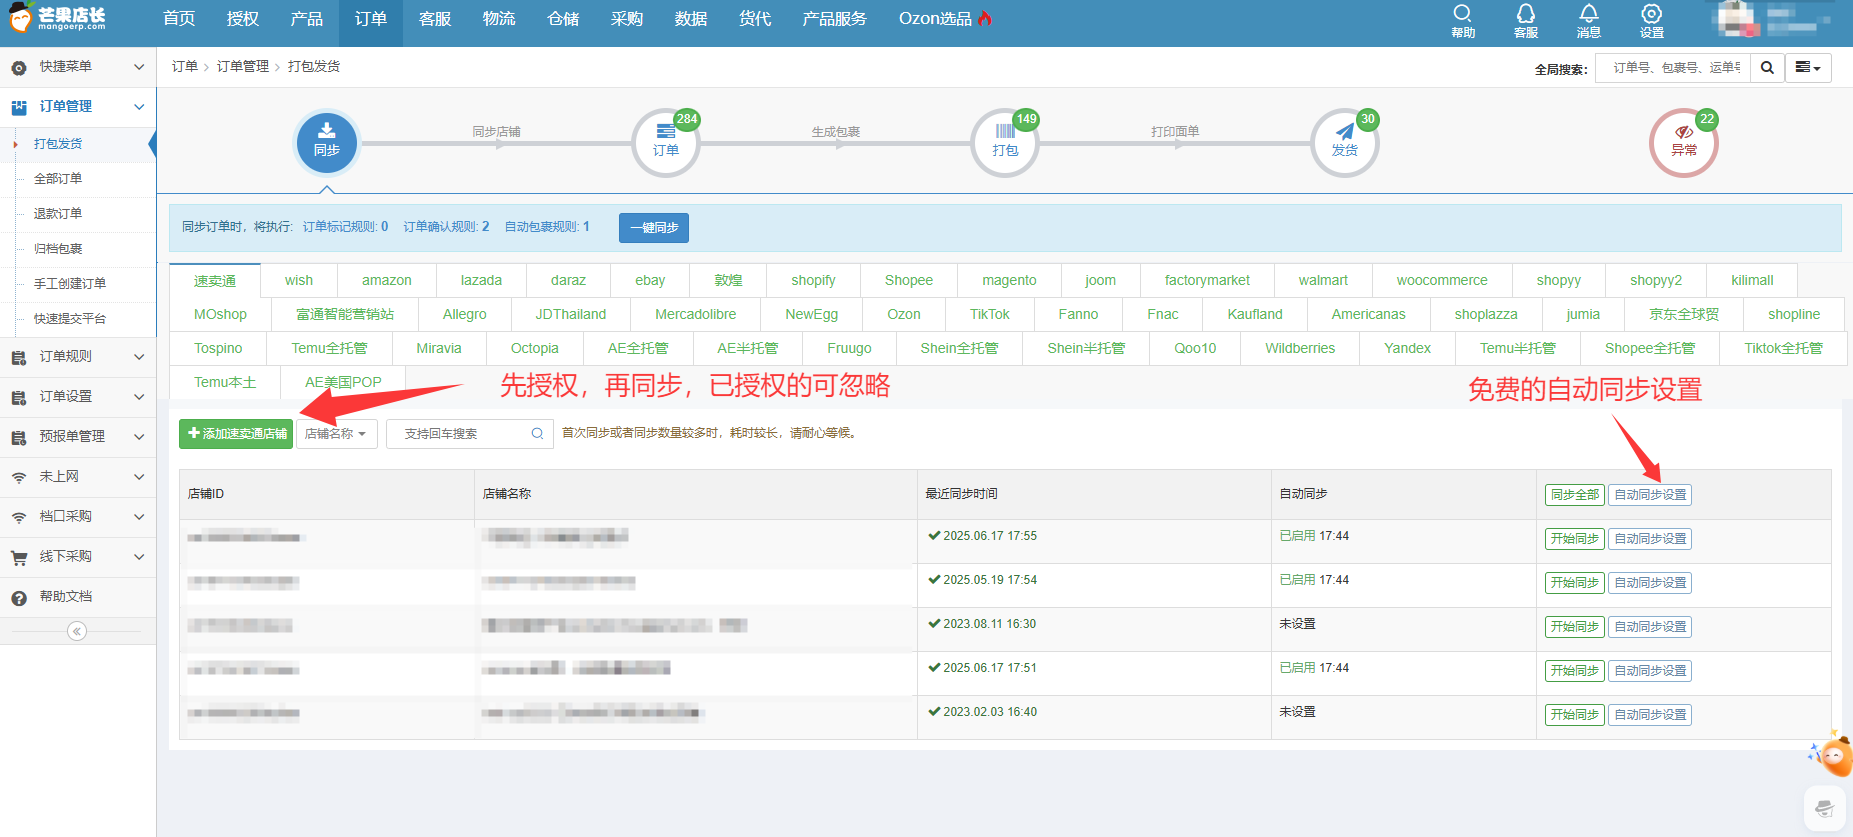Collapse the sidebar with double-chevron icon
Viewport: 1853px width, 837px height.
point(77,631)
